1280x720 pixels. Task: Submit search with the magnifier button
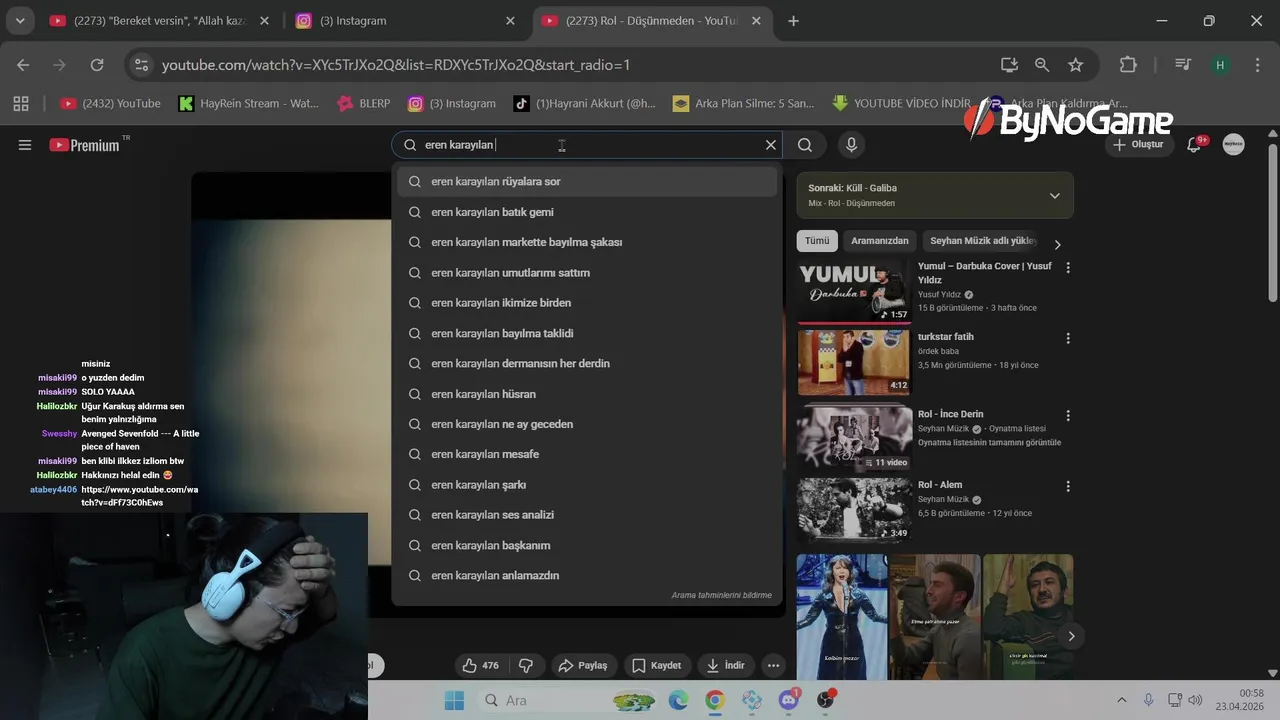coord(805,145)
